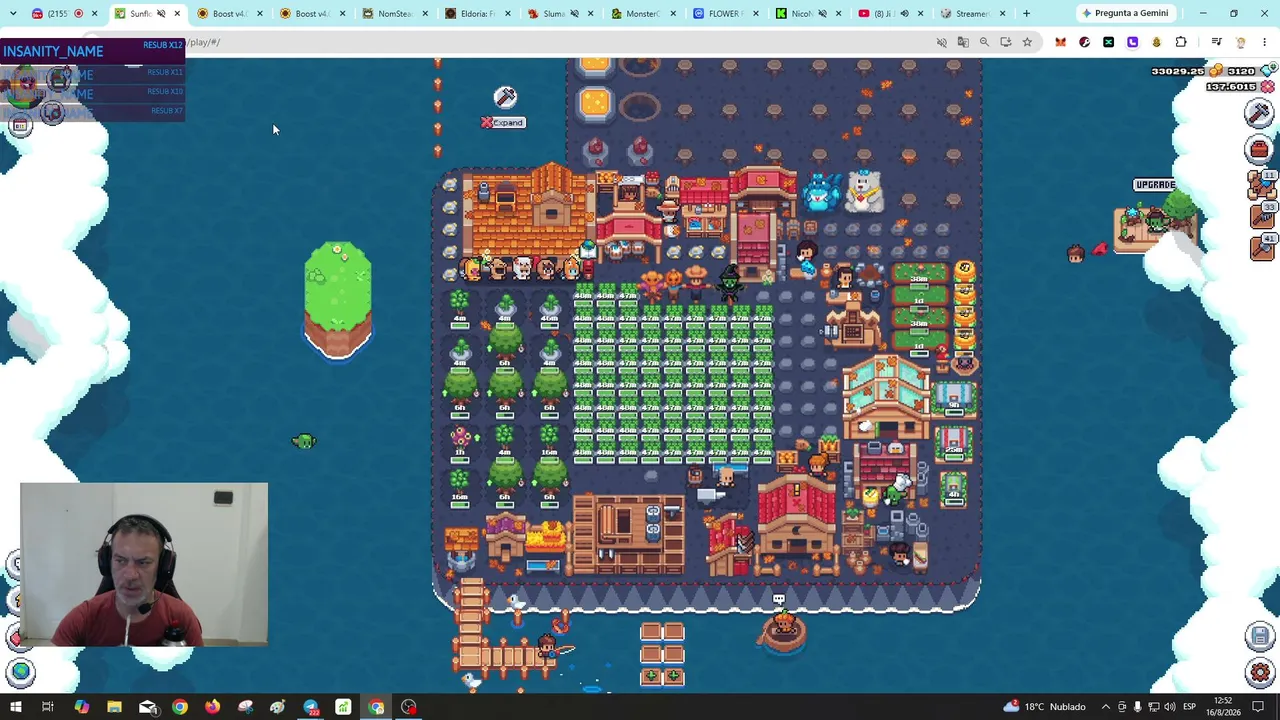Viewport: 1280px width, 720px height.
Task: Switch to the Eldoria browser tab
Action: pyautogui.click(x=478, y=13)
